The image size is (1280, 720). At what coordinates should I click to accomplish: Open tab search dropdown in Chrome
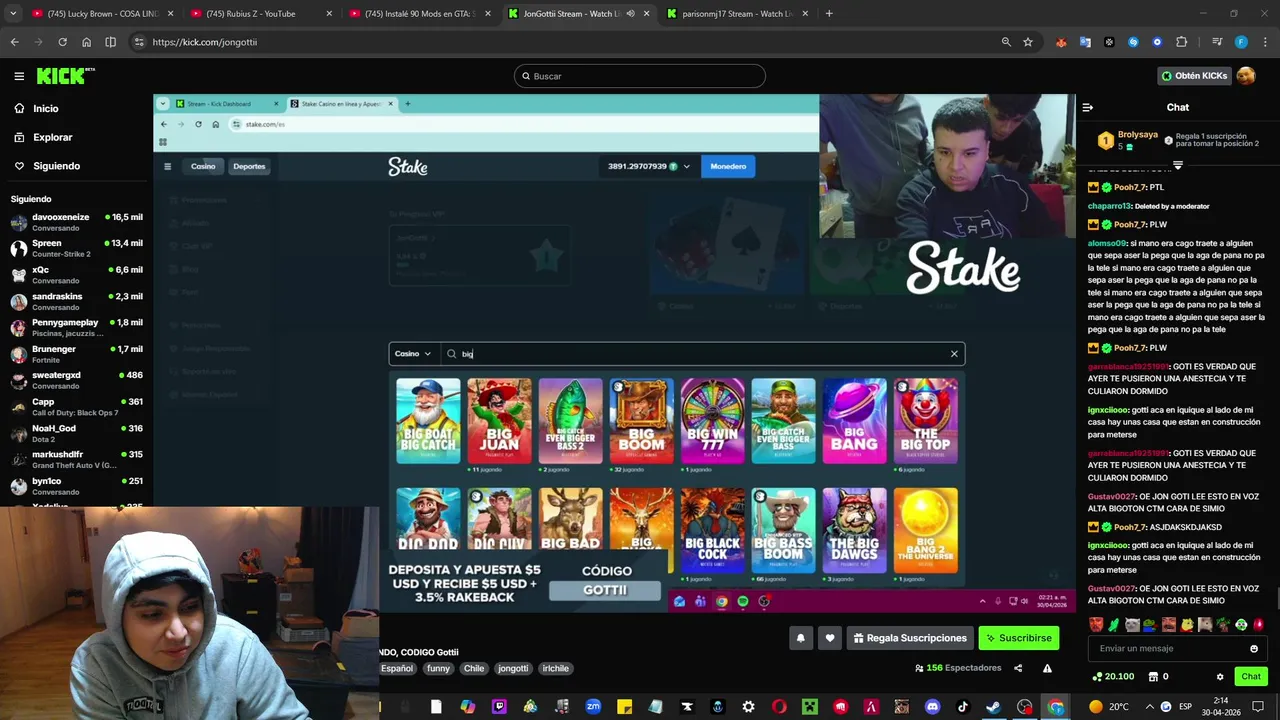(14, 13)
